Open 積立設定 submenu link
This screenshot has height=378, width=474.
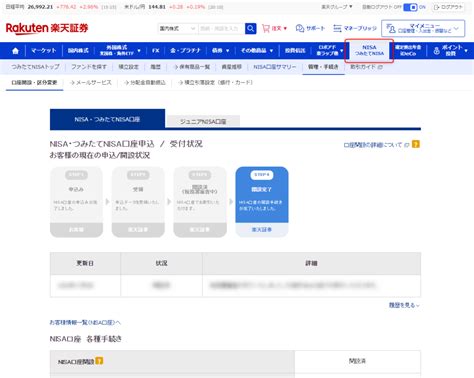(129, 67)
